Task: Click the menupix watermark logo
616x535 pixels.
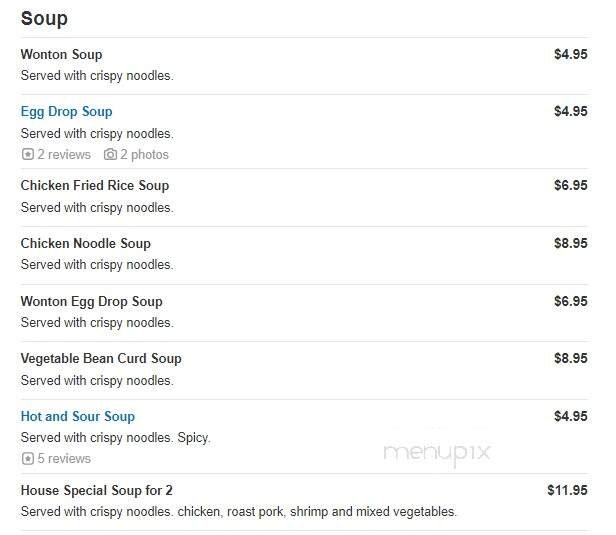Action: 437,452
